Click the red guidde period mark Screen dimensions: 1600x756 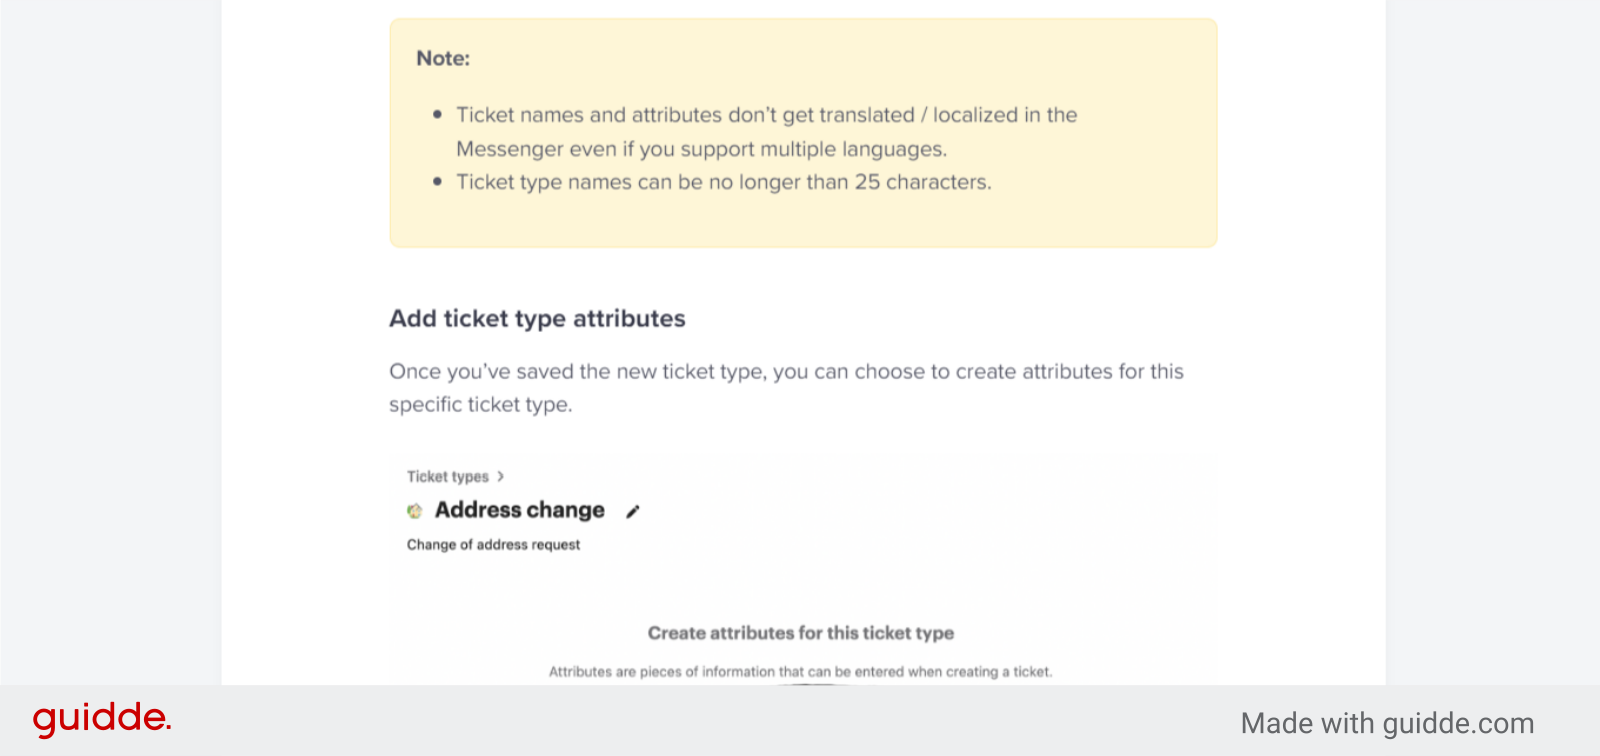(167, 728)
